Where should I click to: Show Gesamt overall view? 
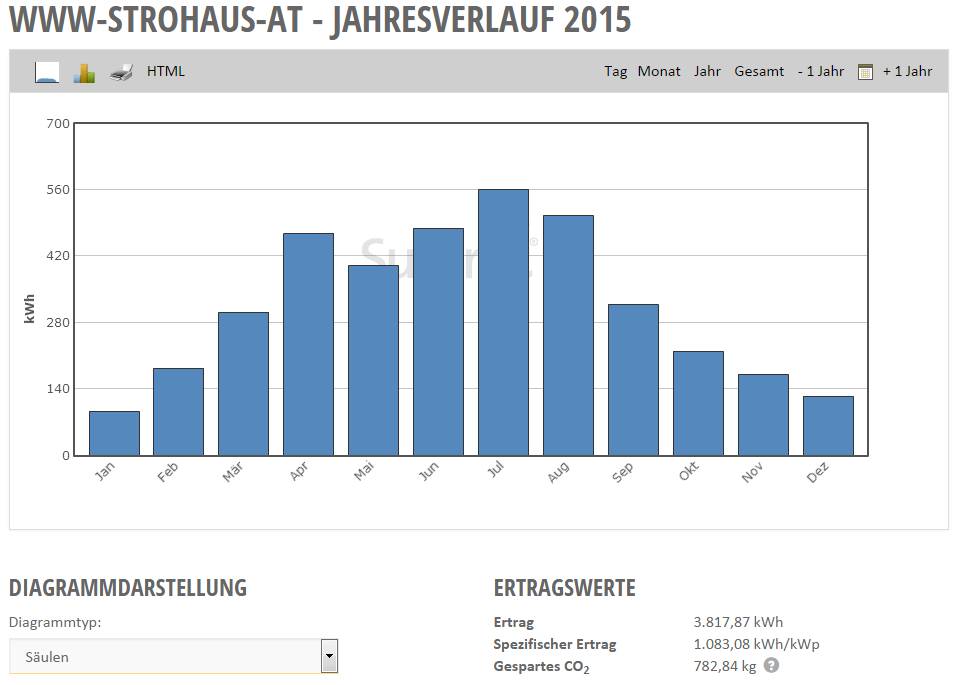[759, 71]
